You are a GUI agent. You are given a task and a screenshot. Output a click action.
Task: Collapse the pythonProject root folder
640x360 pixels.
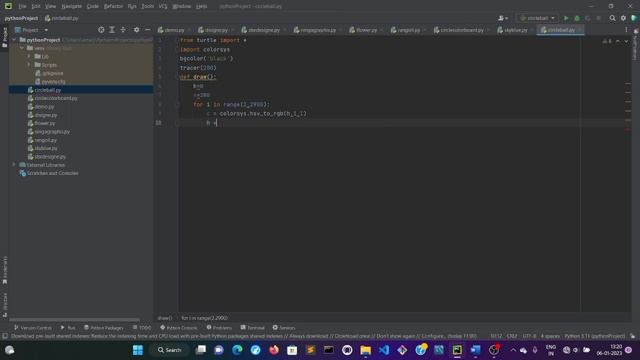14,40
